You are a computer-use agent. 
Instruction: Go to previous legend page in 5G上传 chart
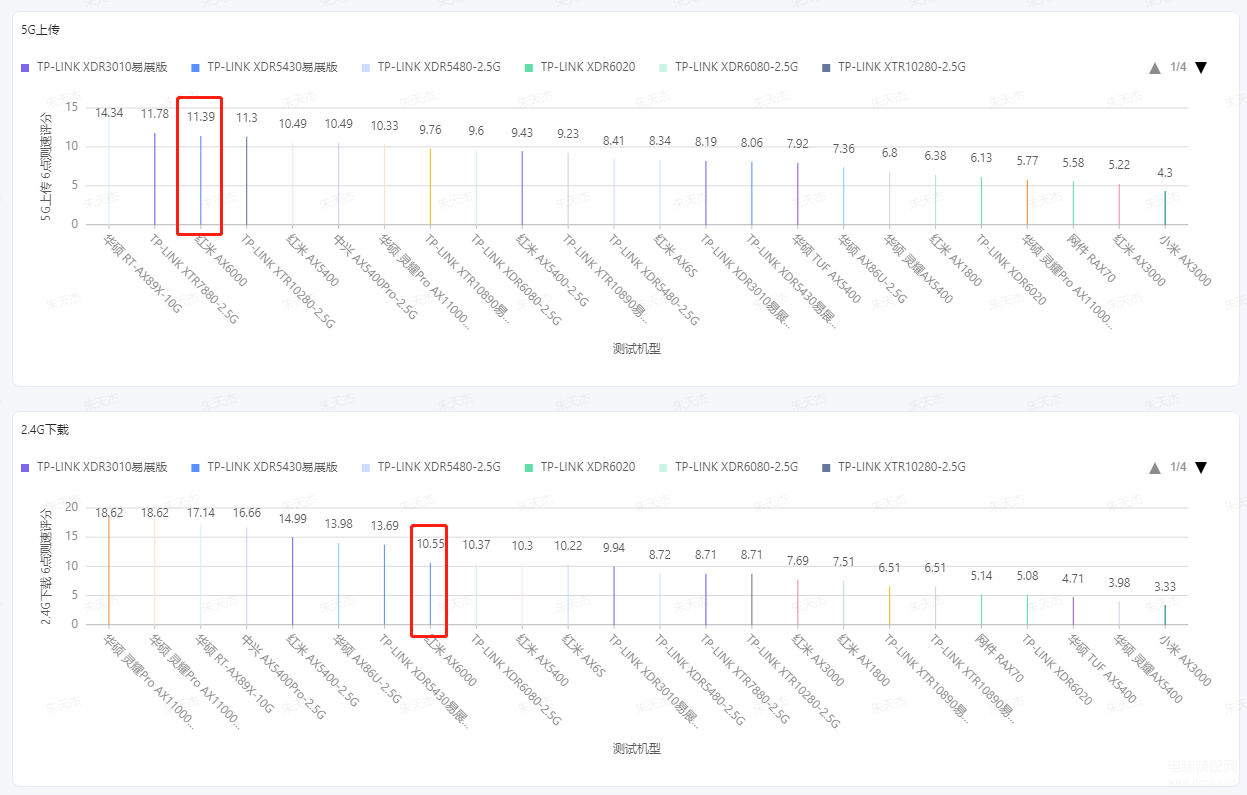[x=1155, y=68]
